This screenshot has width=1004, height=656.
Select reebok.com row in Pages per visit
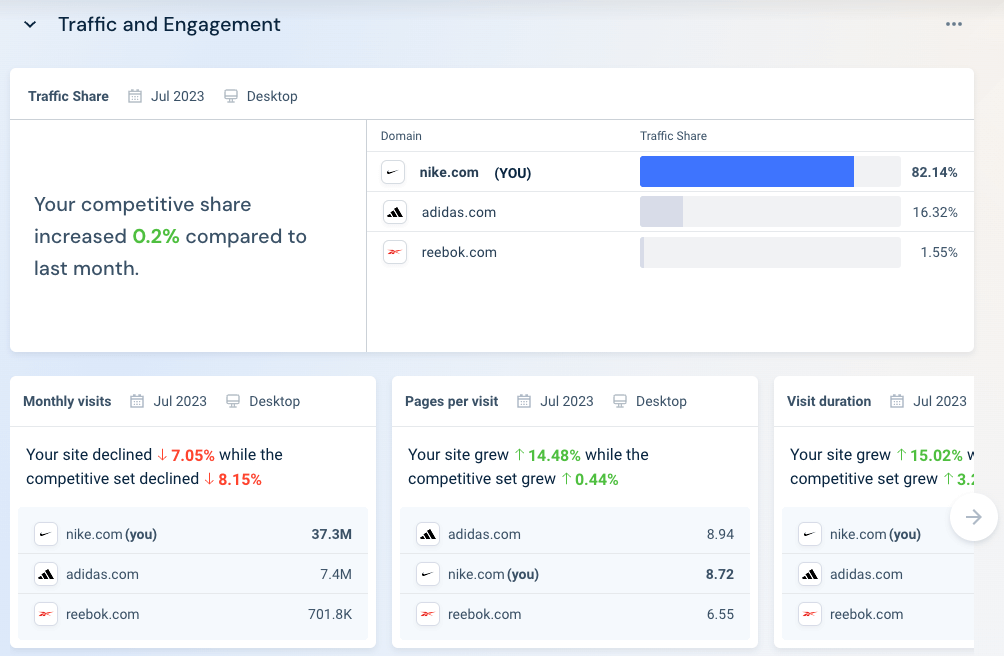coord(575,614)
